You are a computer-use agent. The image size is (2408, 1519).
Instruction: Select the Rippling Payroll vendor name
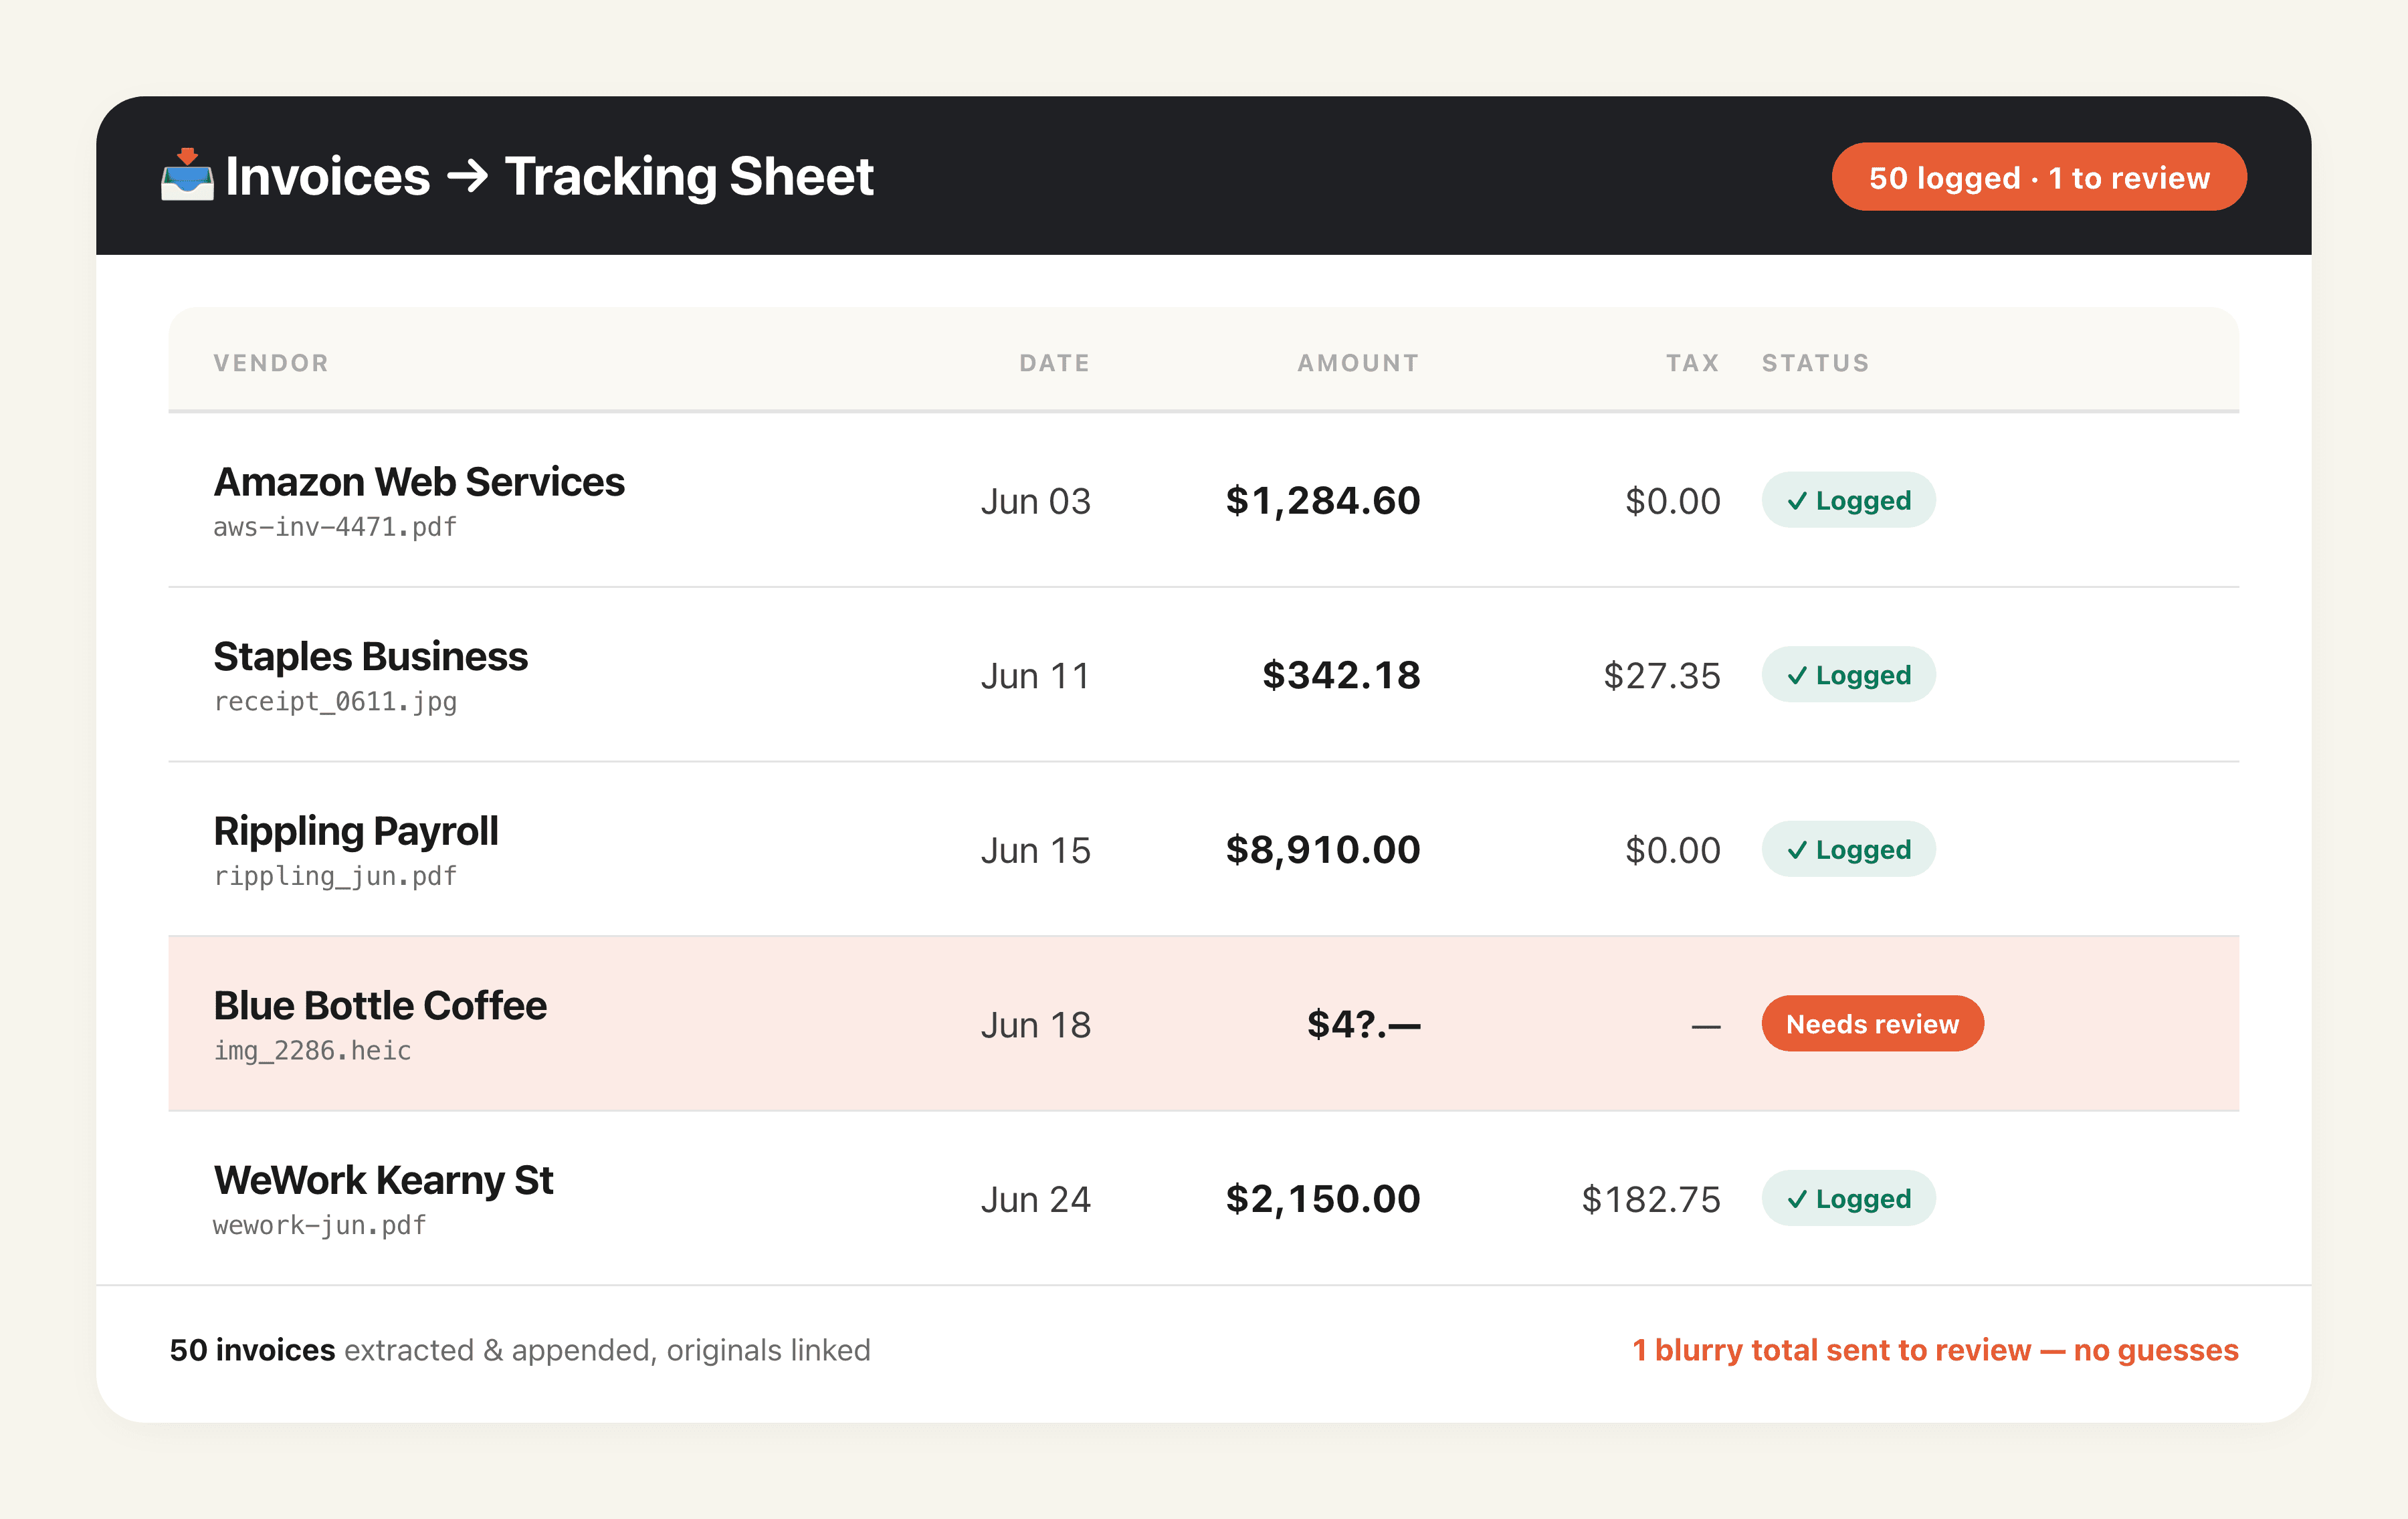pyautogui.click(x=356, y=831)
